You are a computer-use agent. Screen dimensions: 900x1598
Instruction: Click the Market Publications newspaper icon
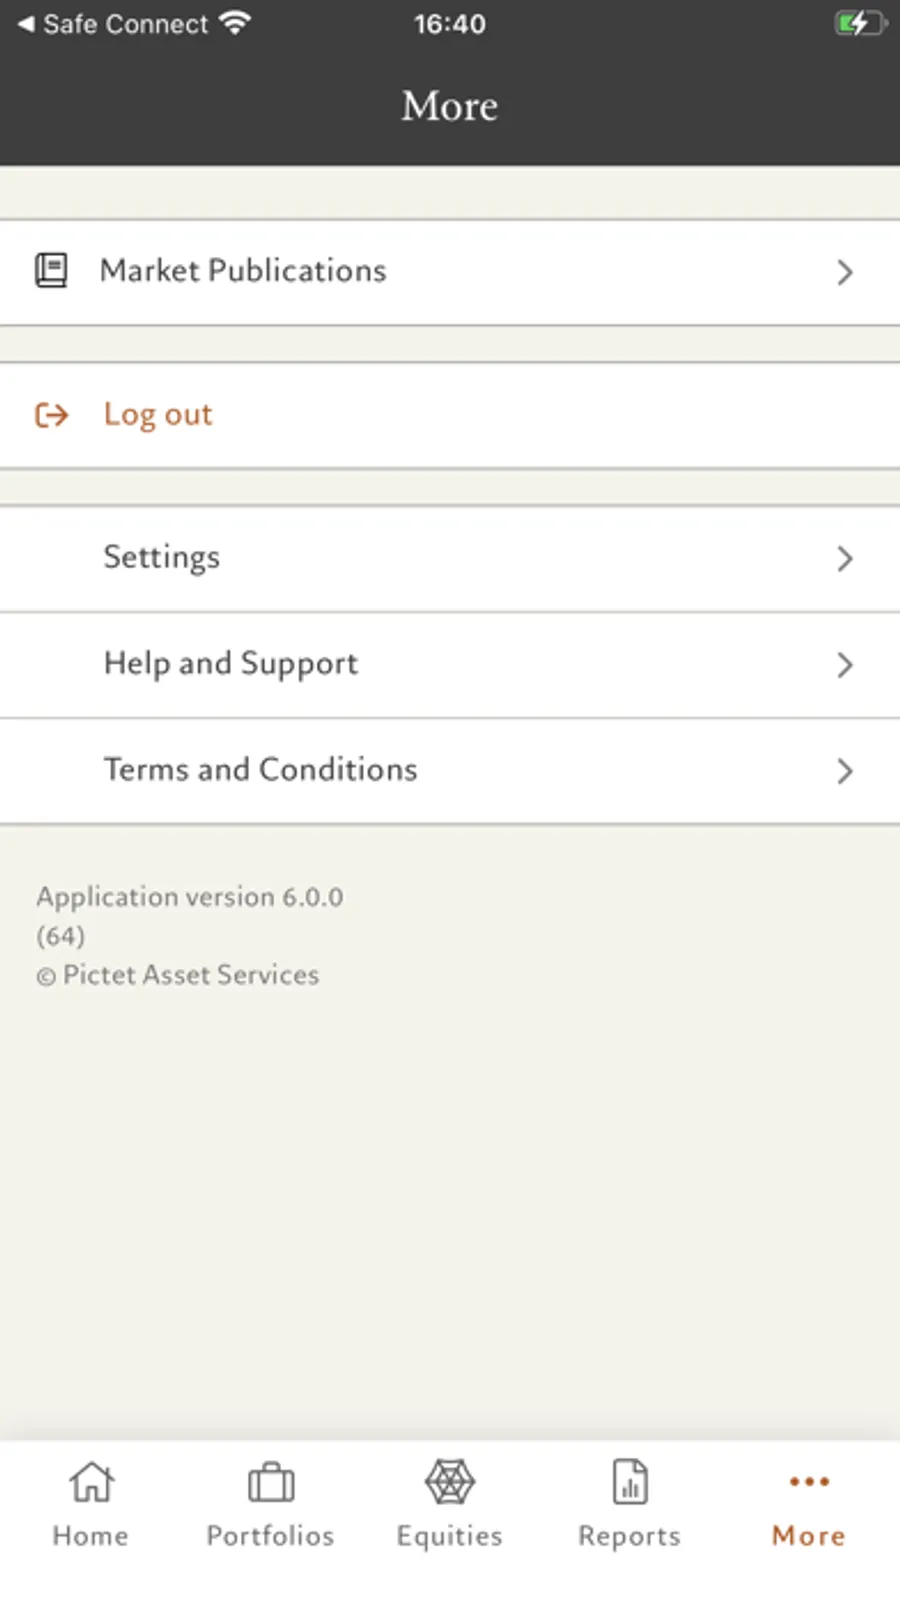pos(51,271)
